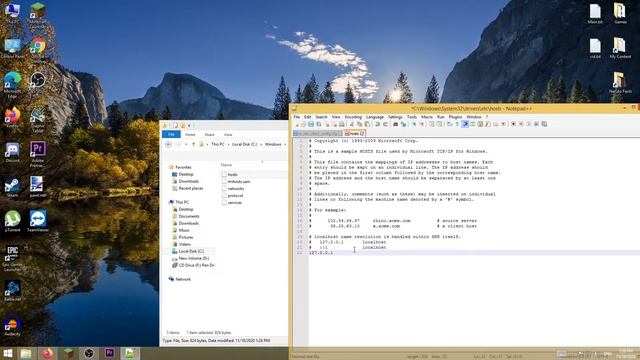Expand the chevron after This PC breadcrumb

[228, 144]
